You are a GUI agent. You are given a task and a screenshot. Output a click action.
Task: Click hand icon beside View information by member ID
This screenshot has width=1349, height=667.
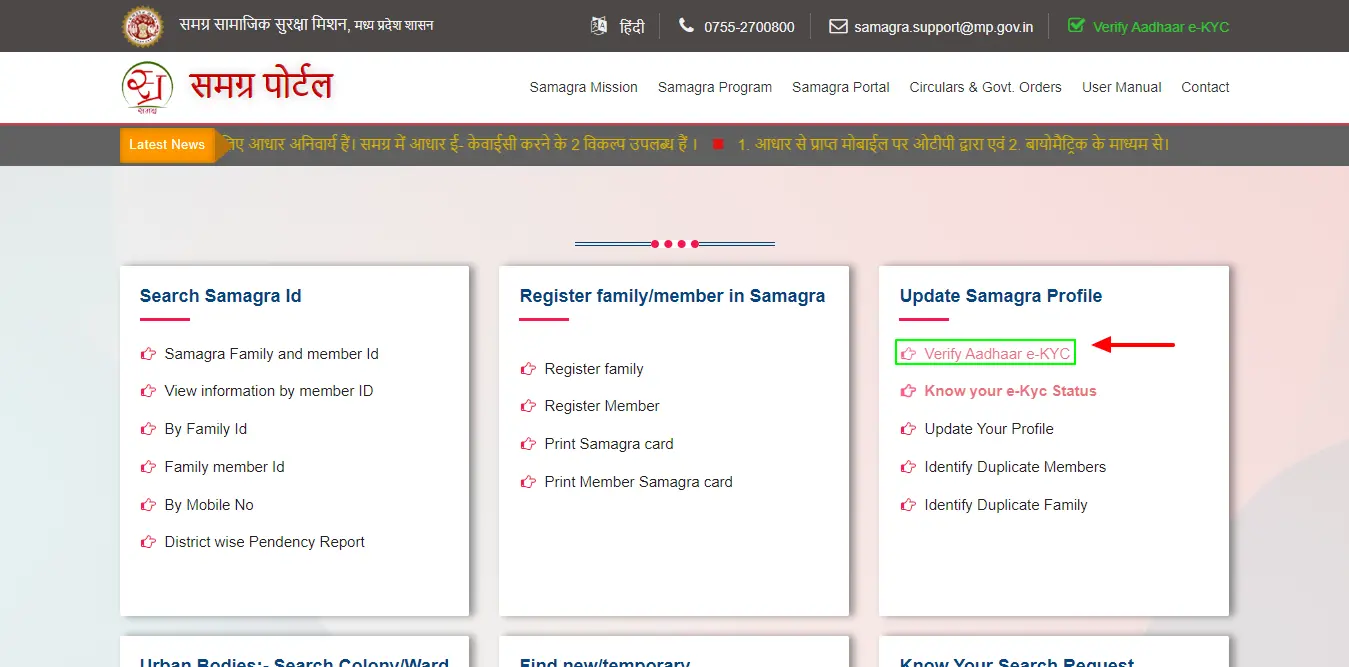pyautogui.click(x=148, y=391)
